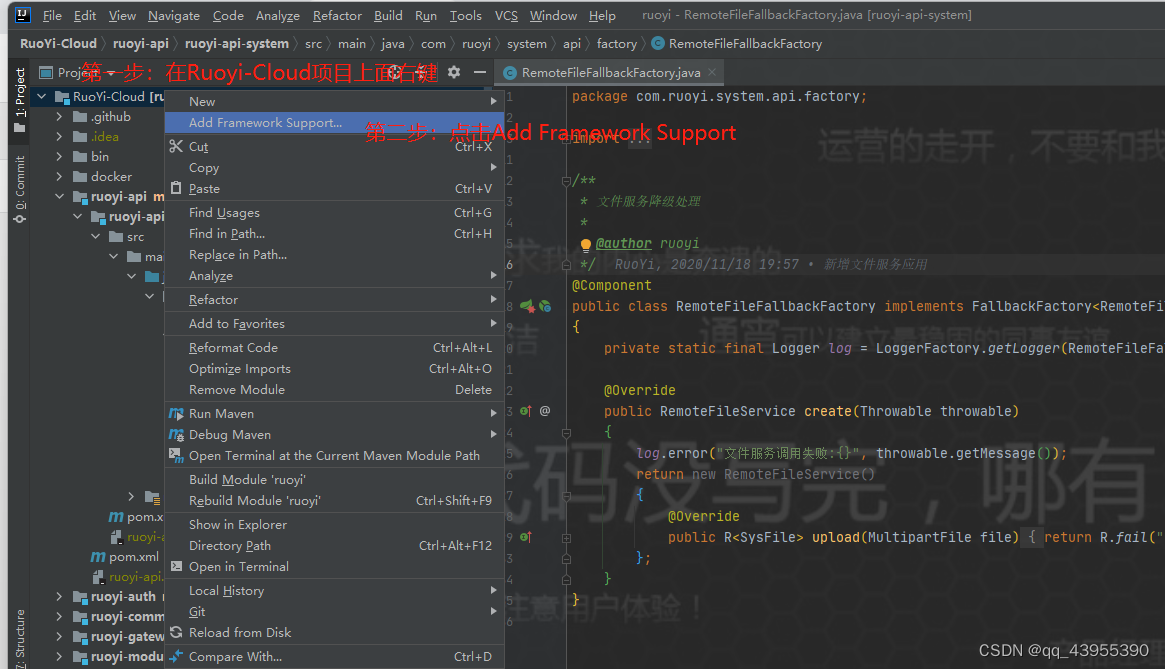Select Open Terminal at Current Maven Module Path

point(334,455)
